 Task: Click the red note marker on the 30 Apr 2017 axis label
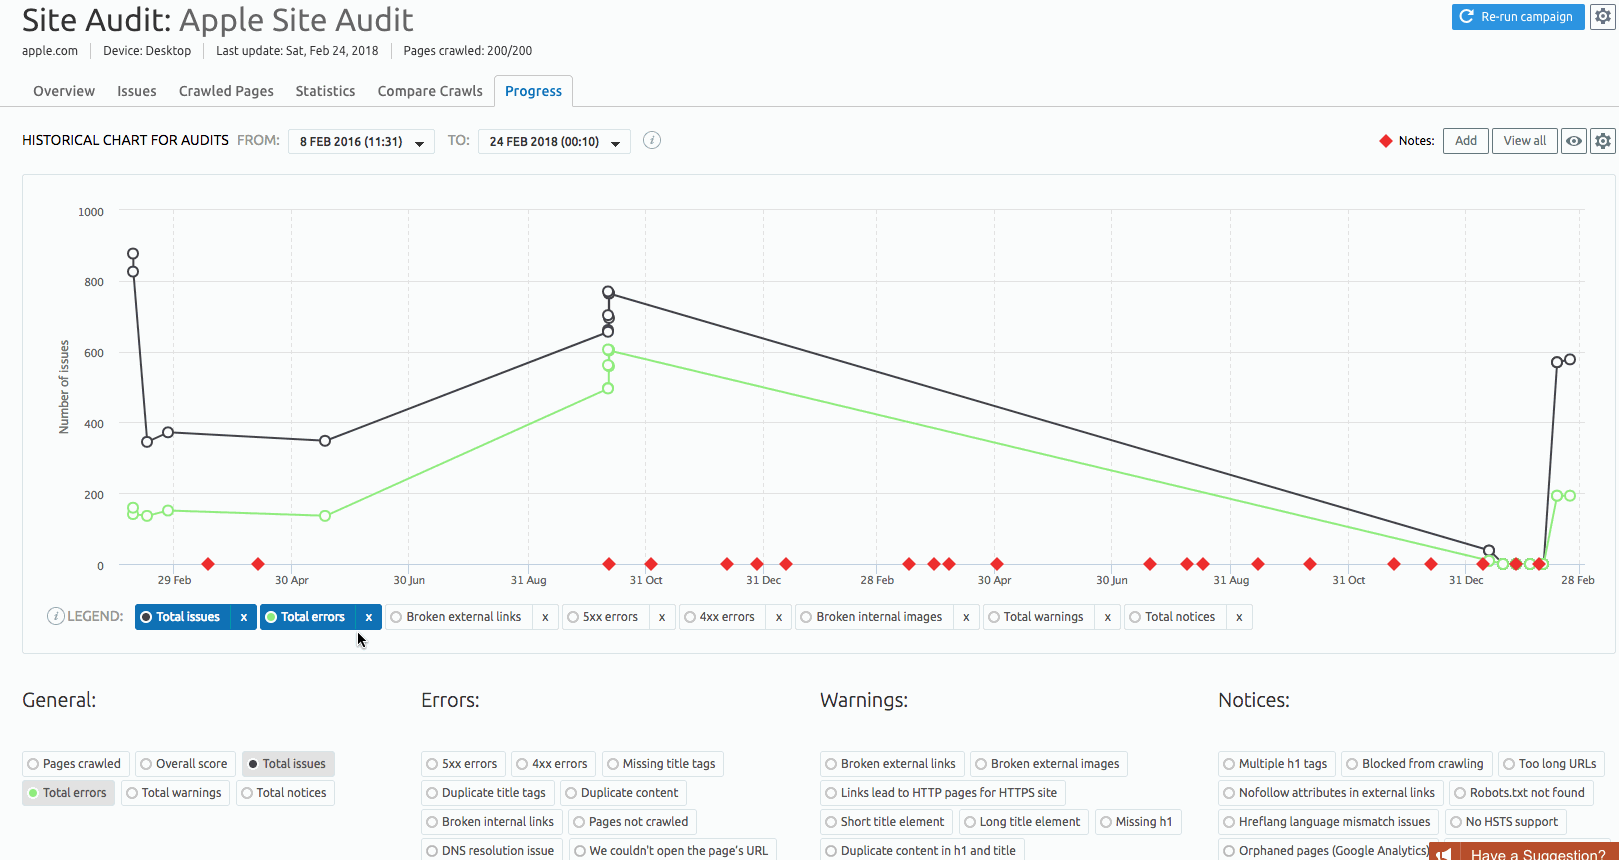(996, 564)
